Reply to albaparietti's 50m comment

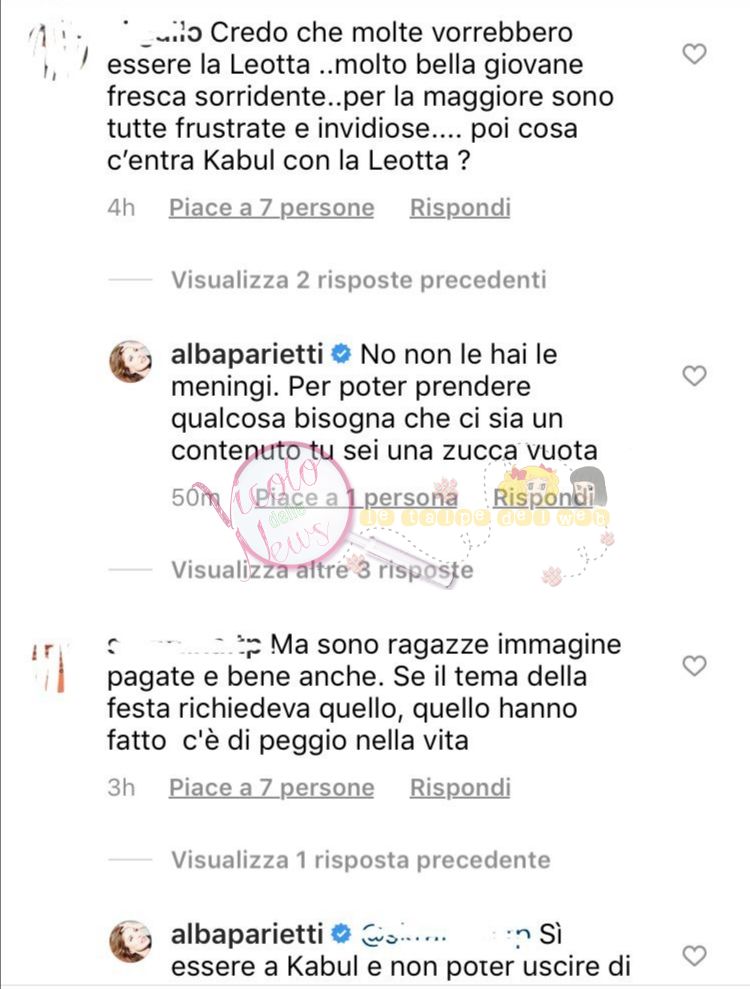[x=542, y=498]
